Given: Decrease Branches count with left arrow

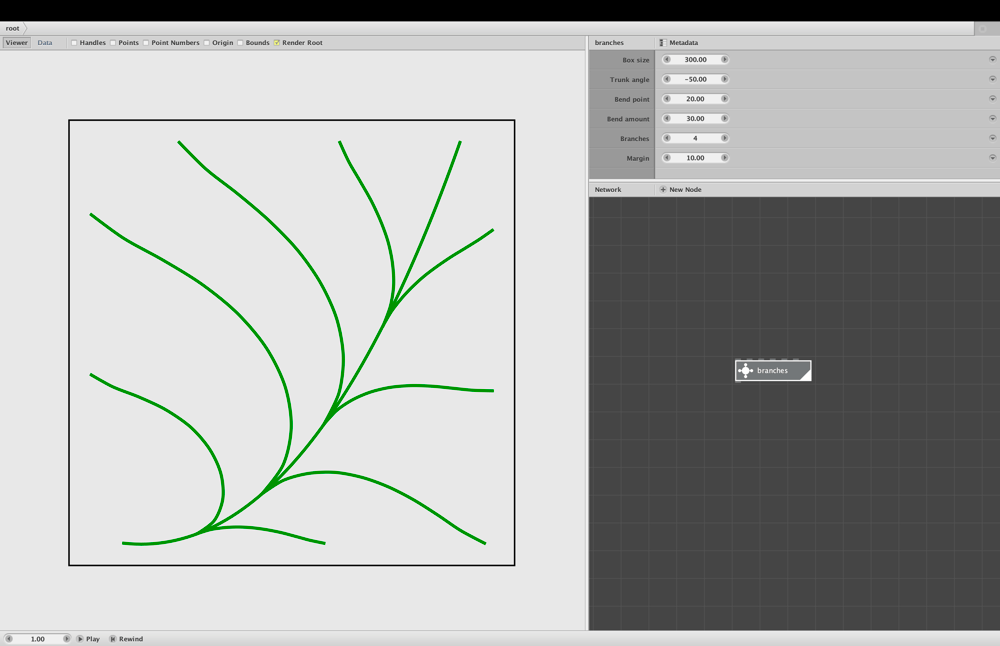Looking at the screenshot, I should [x=667, y=138].
